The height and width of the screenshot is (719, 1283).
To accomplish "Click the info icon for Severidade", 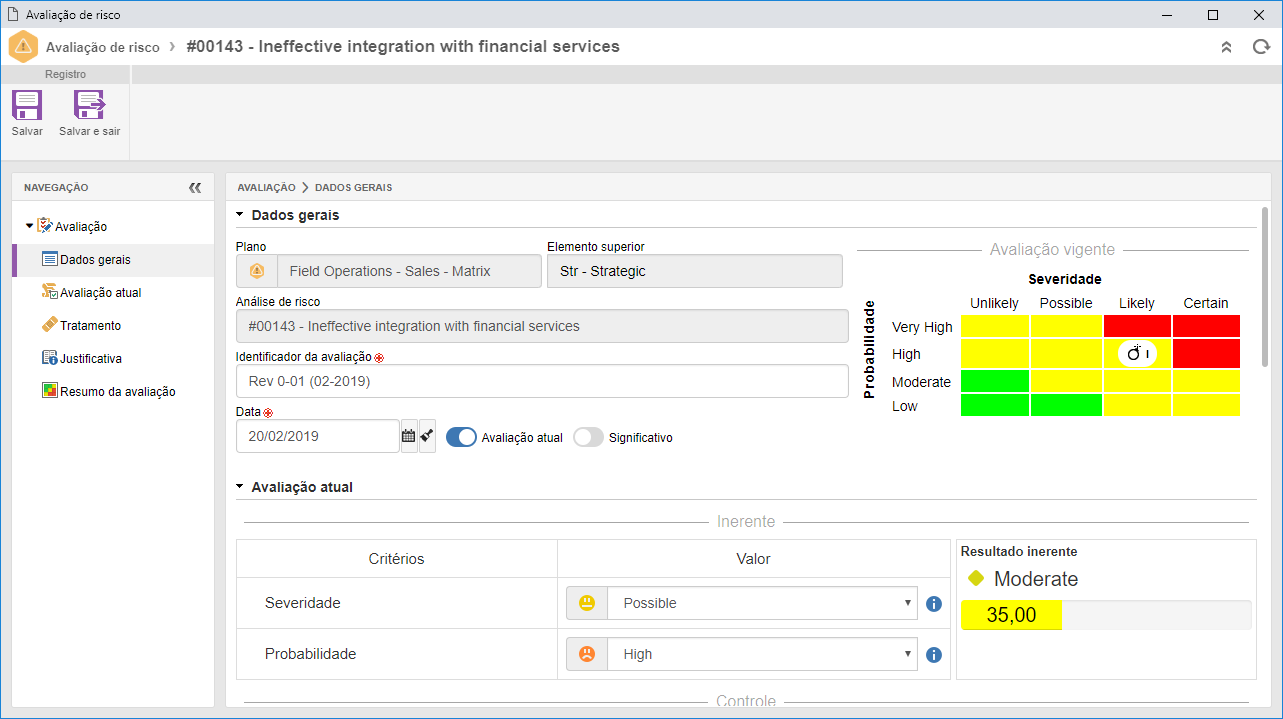I will pyautogui.click(x=934, y=604).
